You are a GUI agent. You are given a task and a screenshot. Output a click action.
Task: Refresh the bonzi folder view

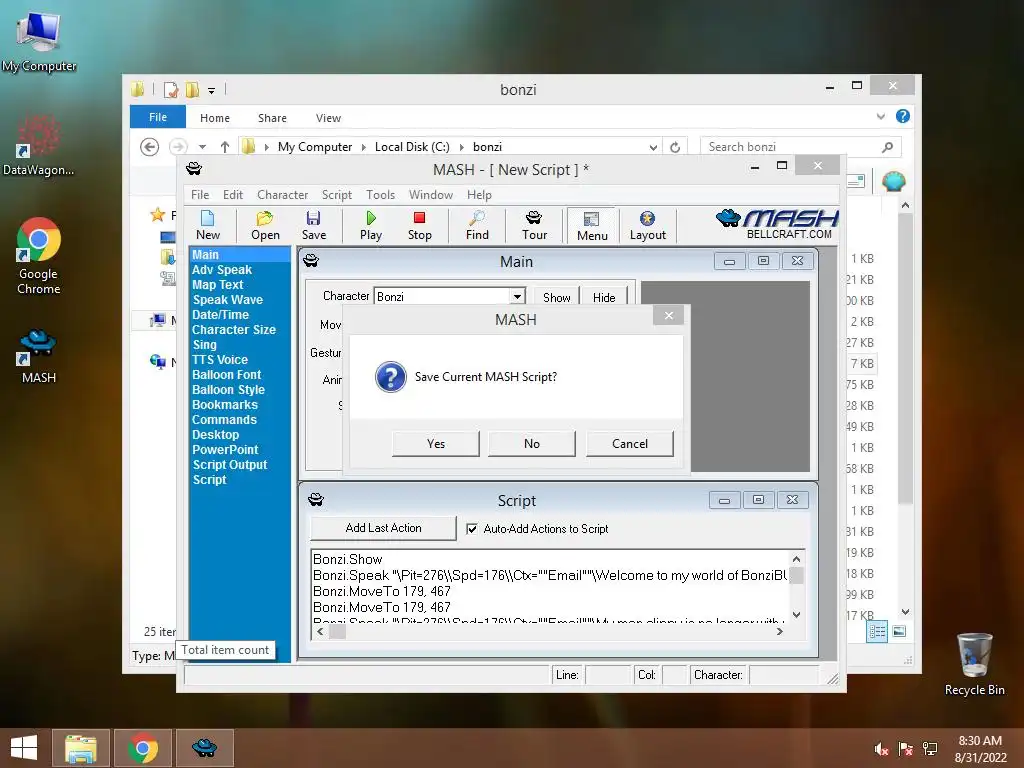675,147
